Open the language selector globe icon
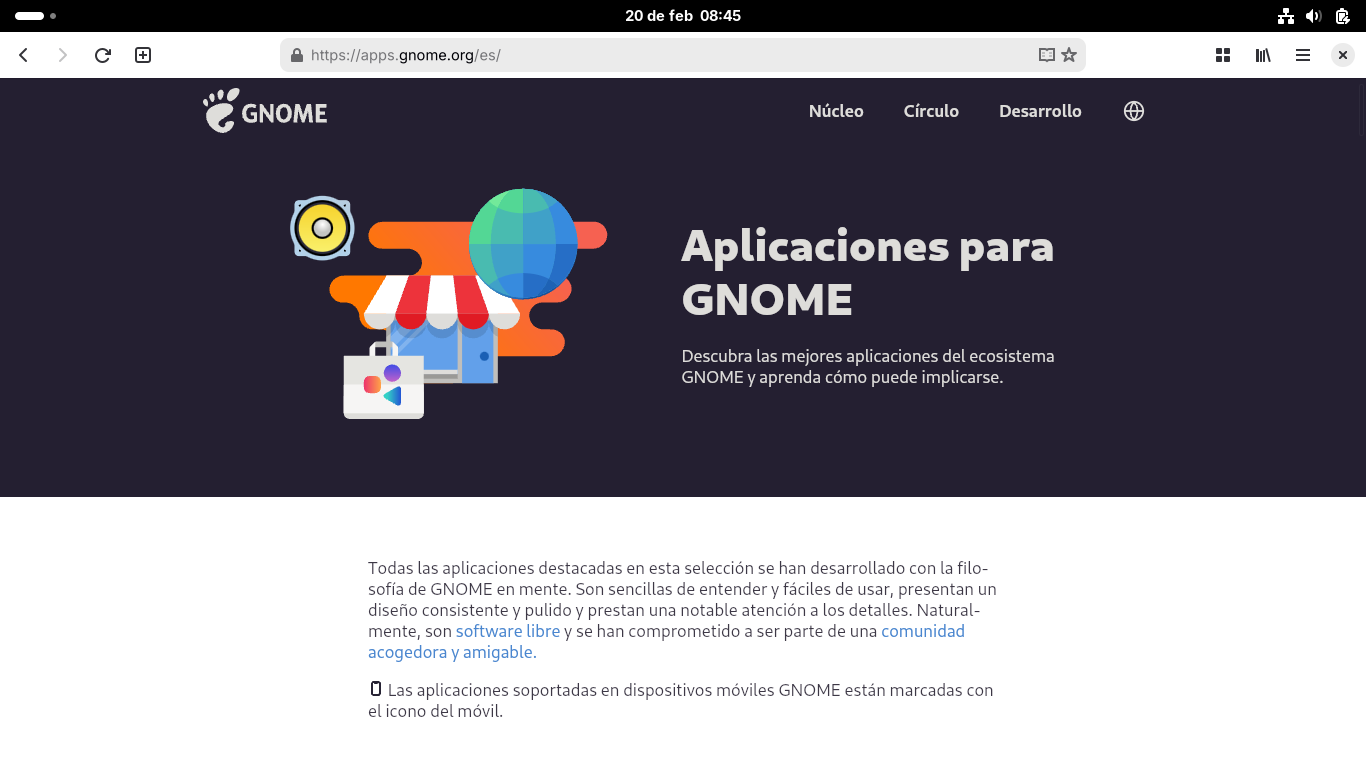Screen dimensions: 1366x768 click(x=1134, y=111)
